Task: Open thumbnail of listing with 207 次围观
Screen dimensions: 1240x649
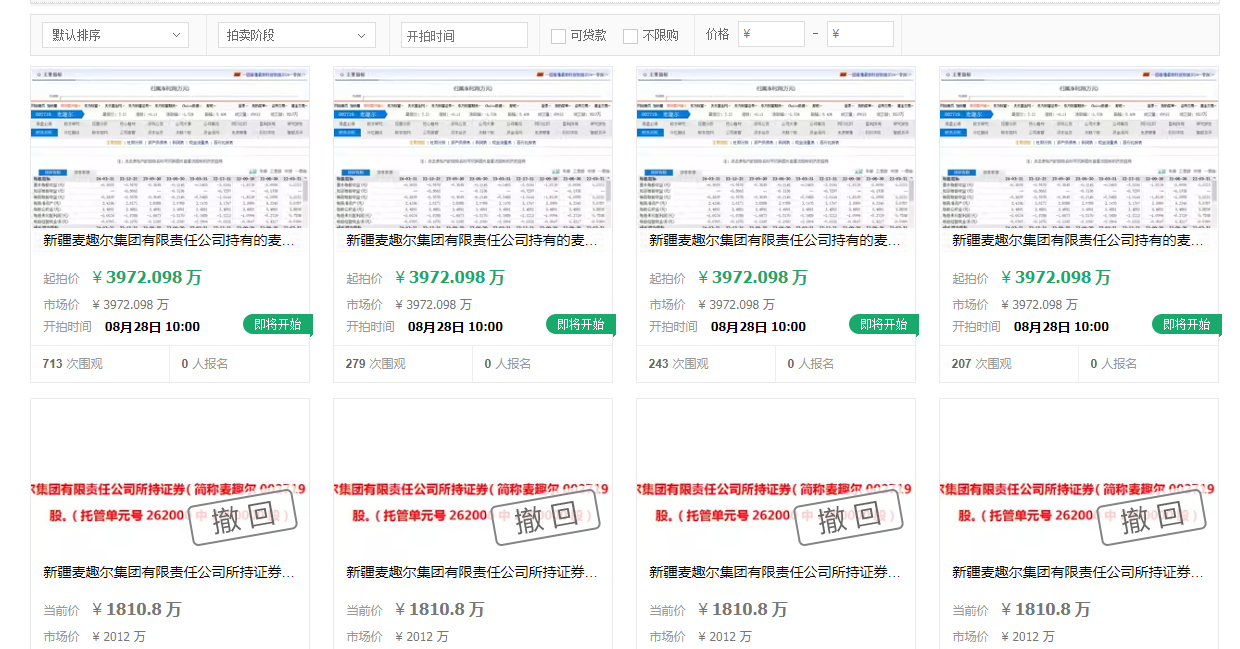Action: pos(1079,148)
